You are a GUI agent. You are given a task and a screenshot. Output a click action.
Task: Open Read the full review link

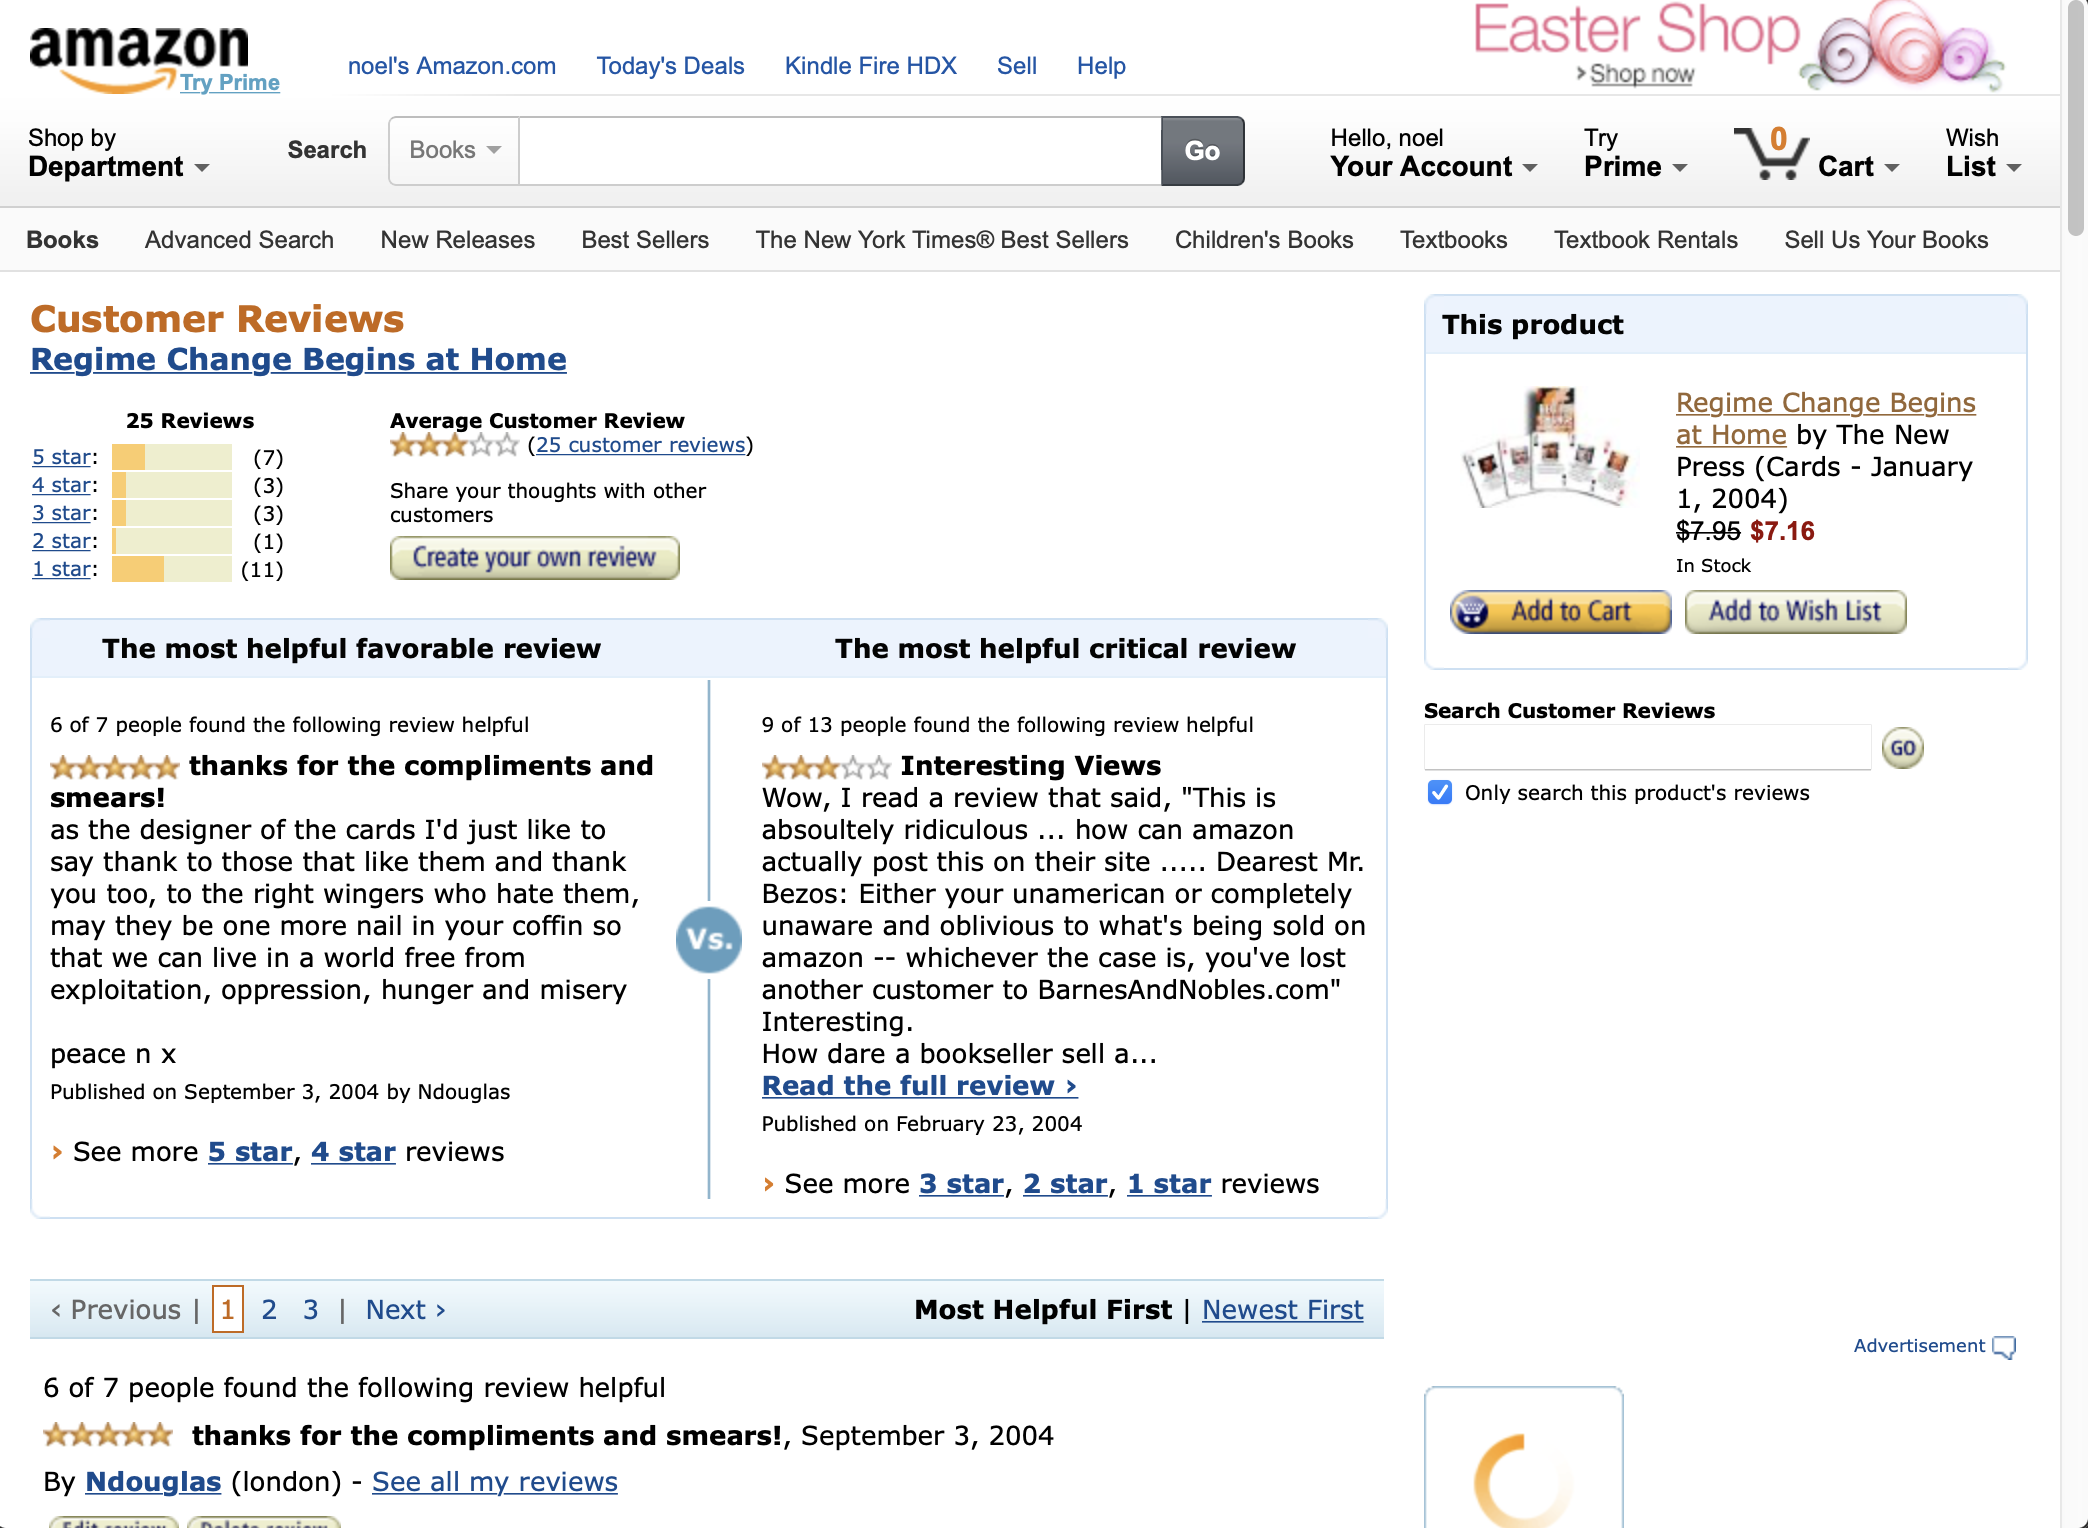918,1085
